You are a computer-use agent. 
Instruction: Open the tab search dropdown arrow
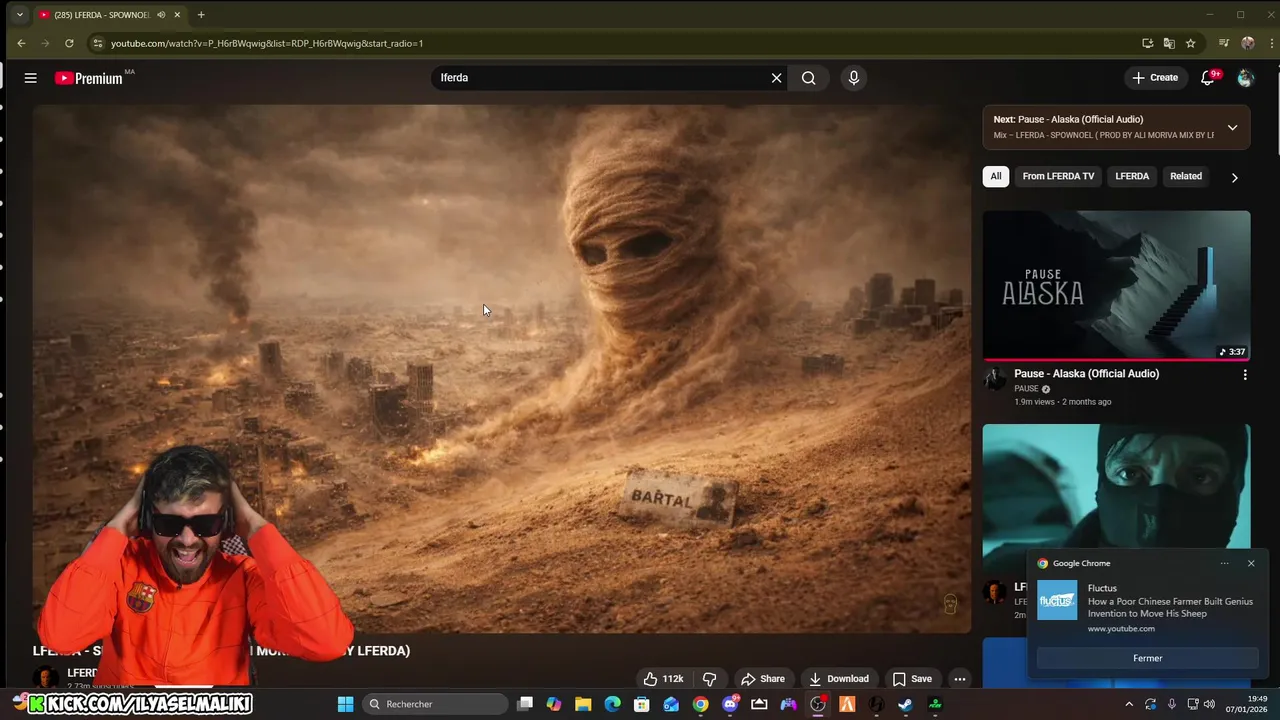point(19,15)
